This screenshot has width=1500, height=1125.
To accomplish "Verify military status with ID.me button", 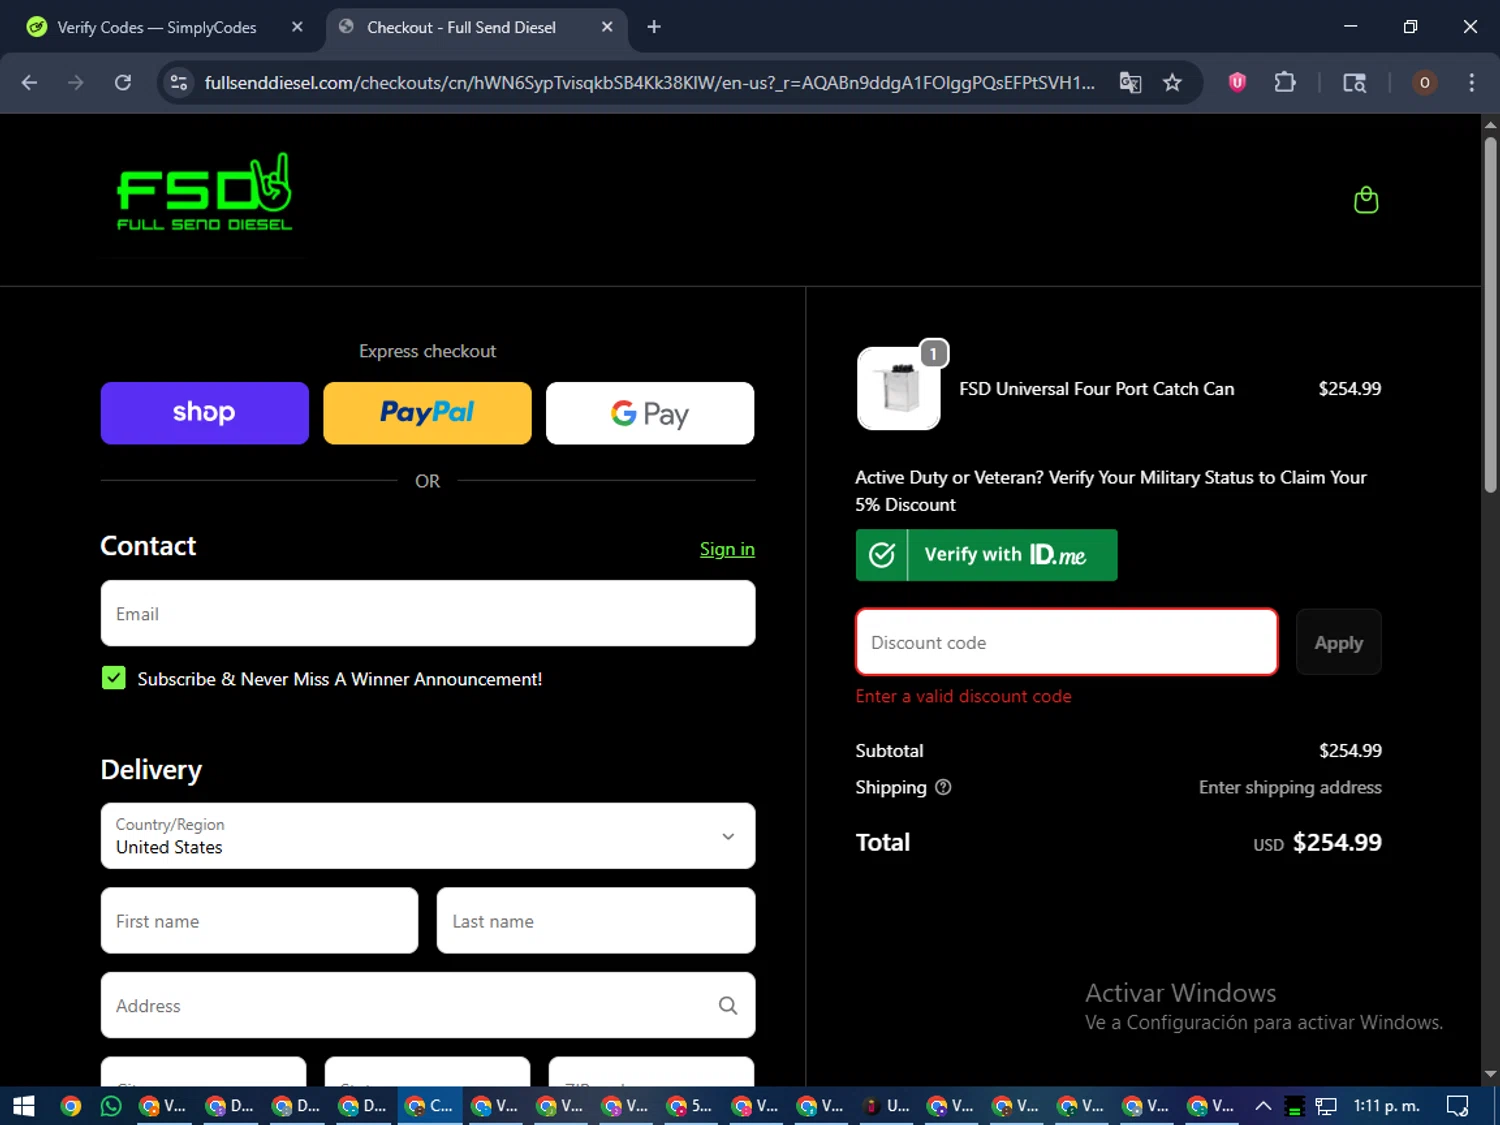I will [986, 555].
